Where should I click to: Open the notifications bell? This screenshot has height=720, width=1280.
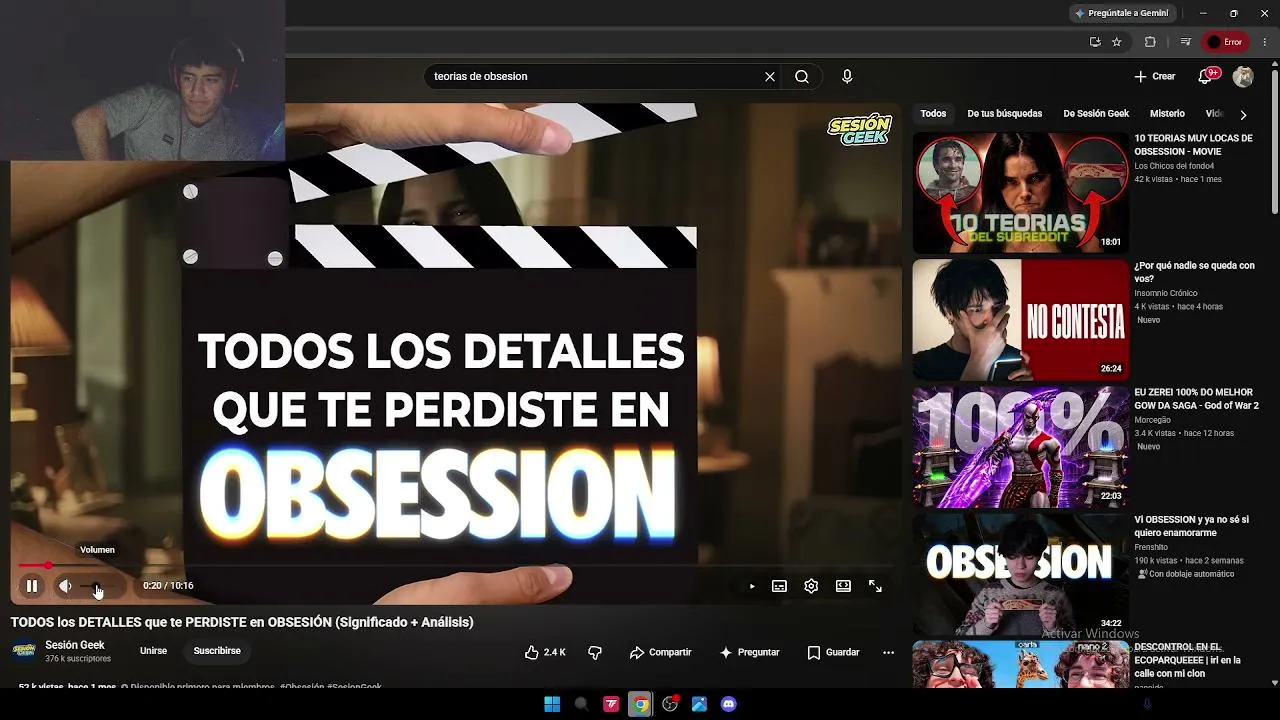(1206, 76)
